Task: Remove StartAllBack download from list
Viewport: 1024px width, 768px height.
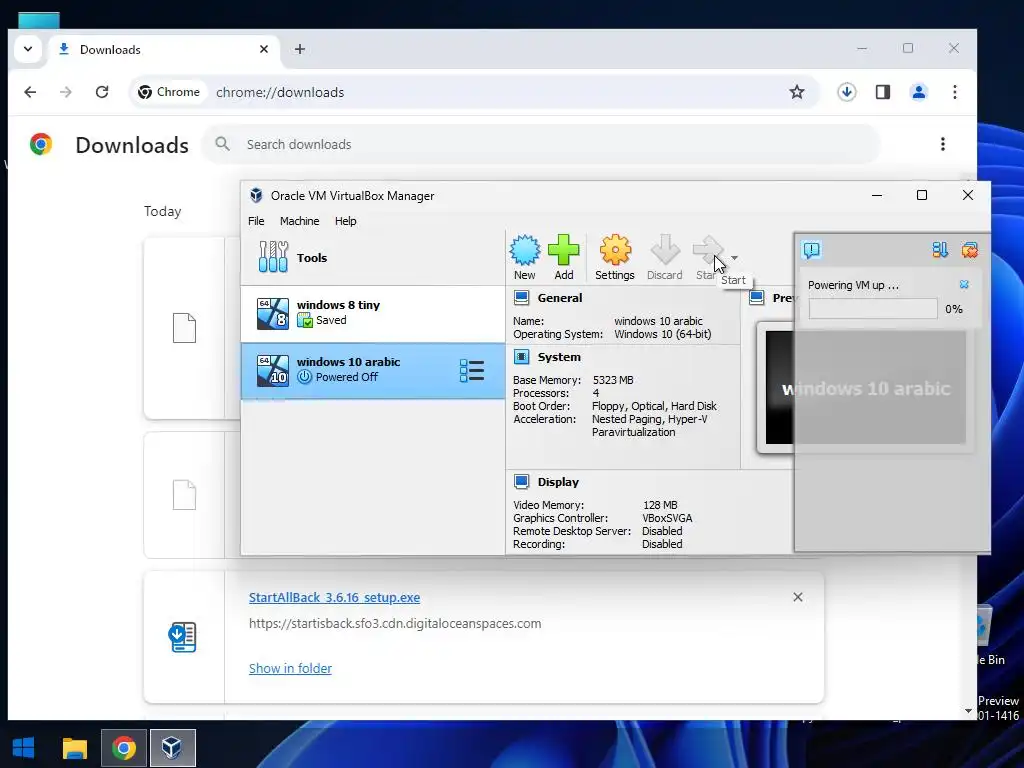Action: 798,597
